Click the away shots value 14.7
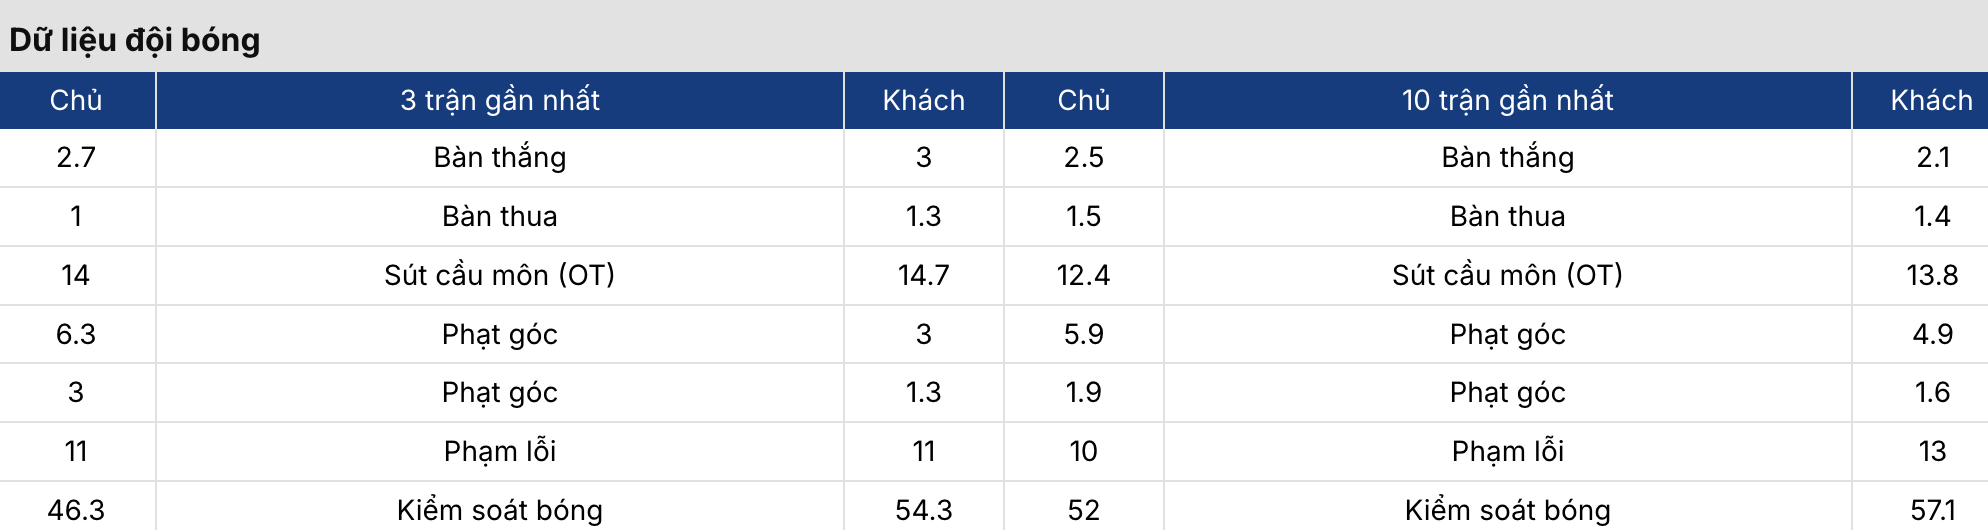This screenshot has width=1988, height=530. click(923, 275)
